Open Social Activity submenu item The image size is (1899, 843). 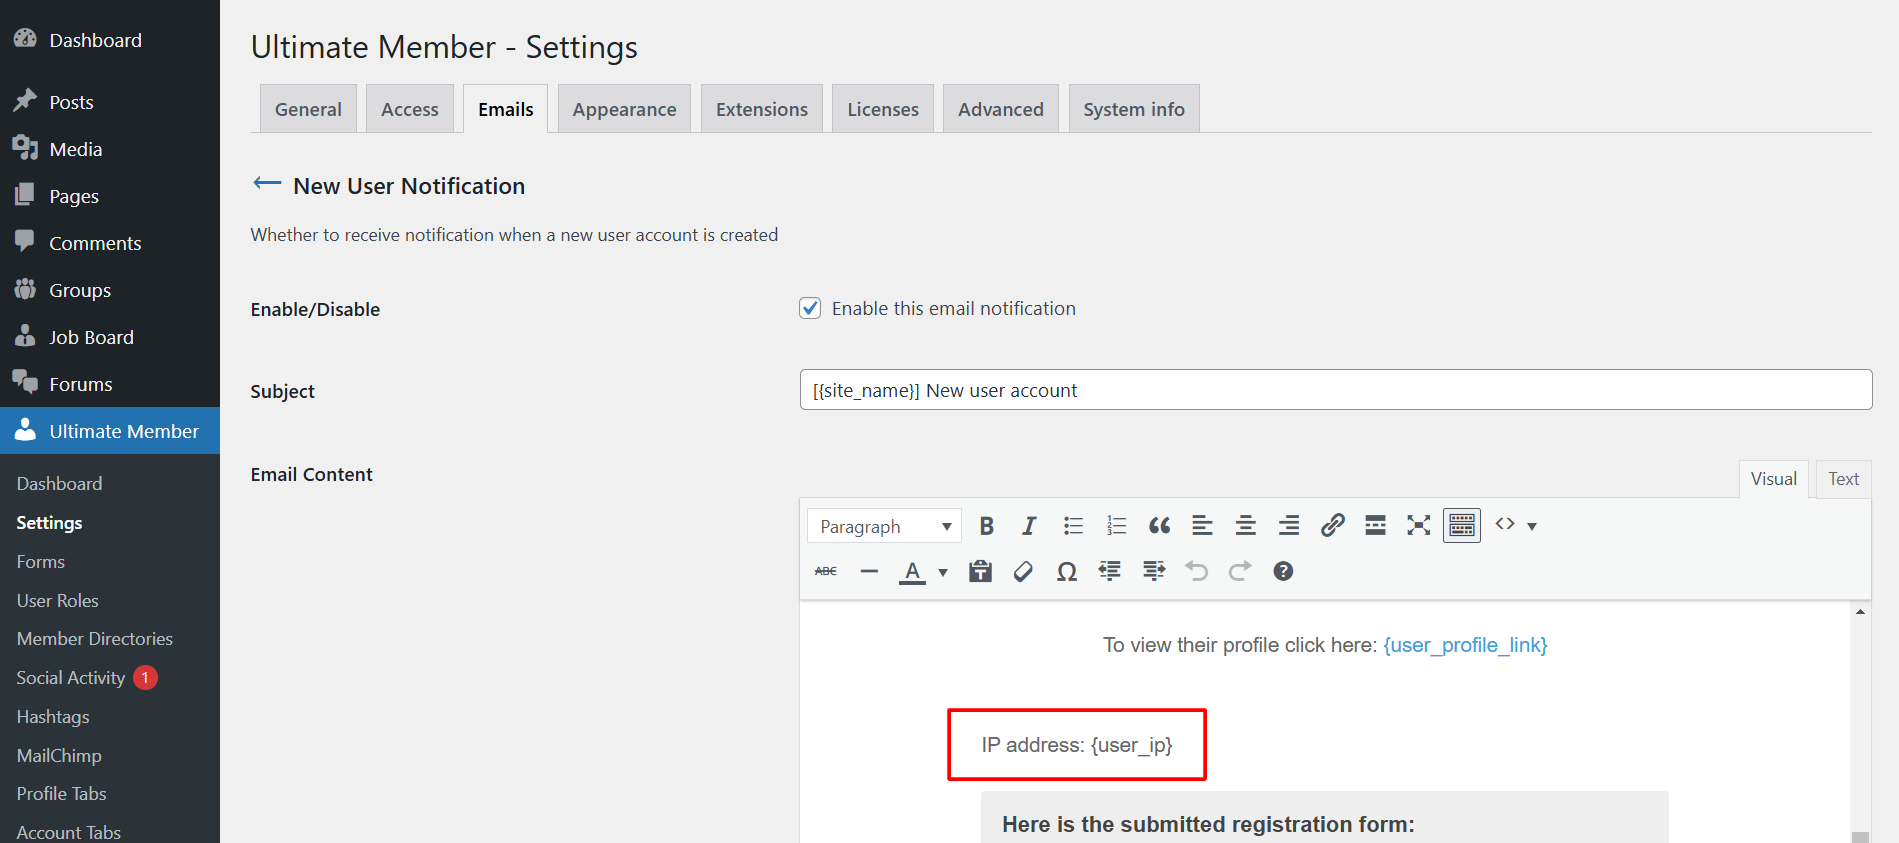coord(71,678)
